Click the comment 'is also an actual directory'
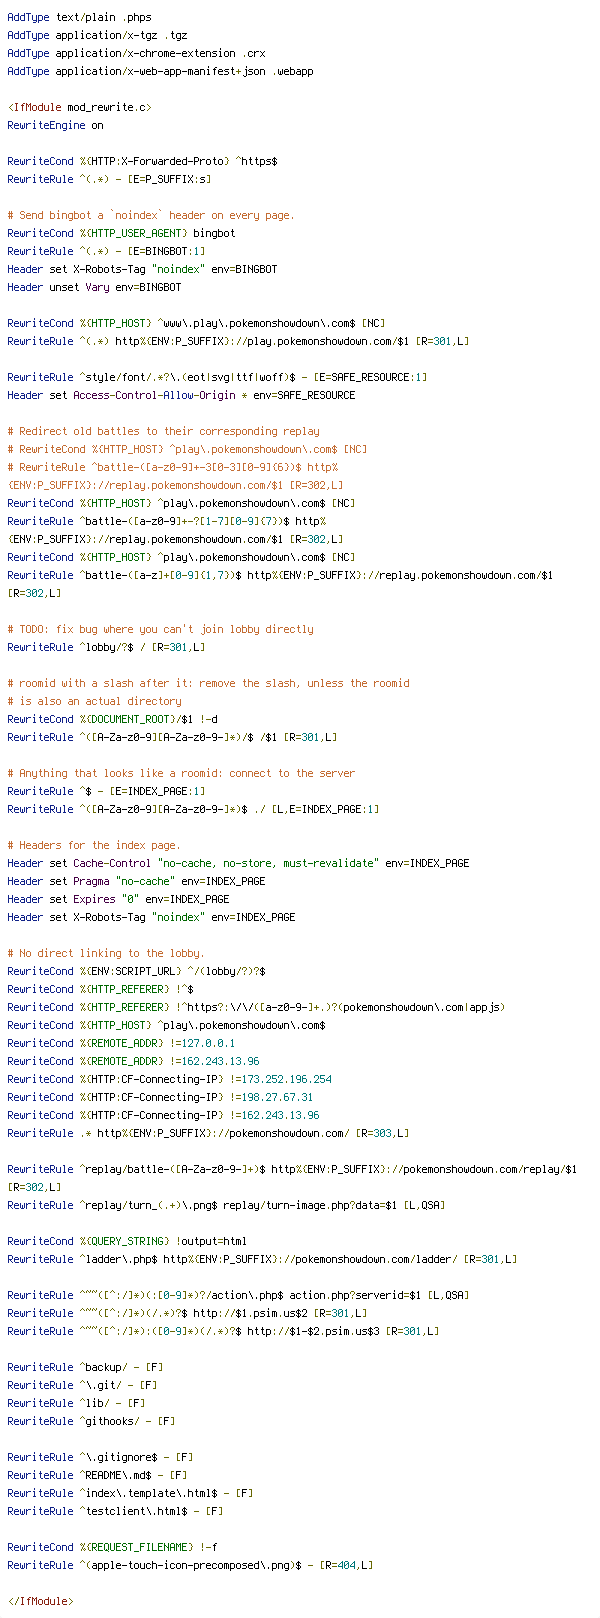600x1618 pixels. coord(94,701)
